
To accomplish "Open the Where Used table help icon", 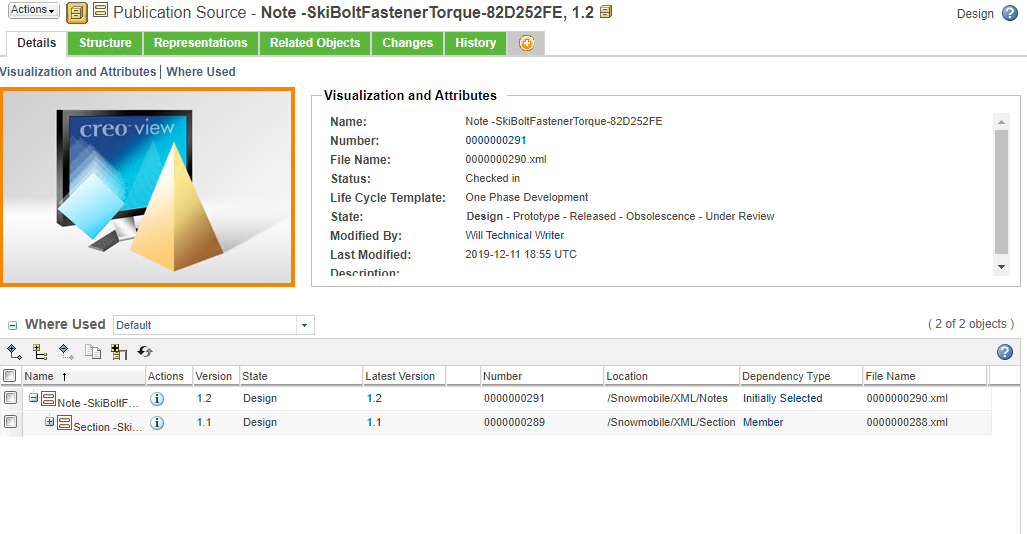I will pyautogui.click(x=1005, y=352).
